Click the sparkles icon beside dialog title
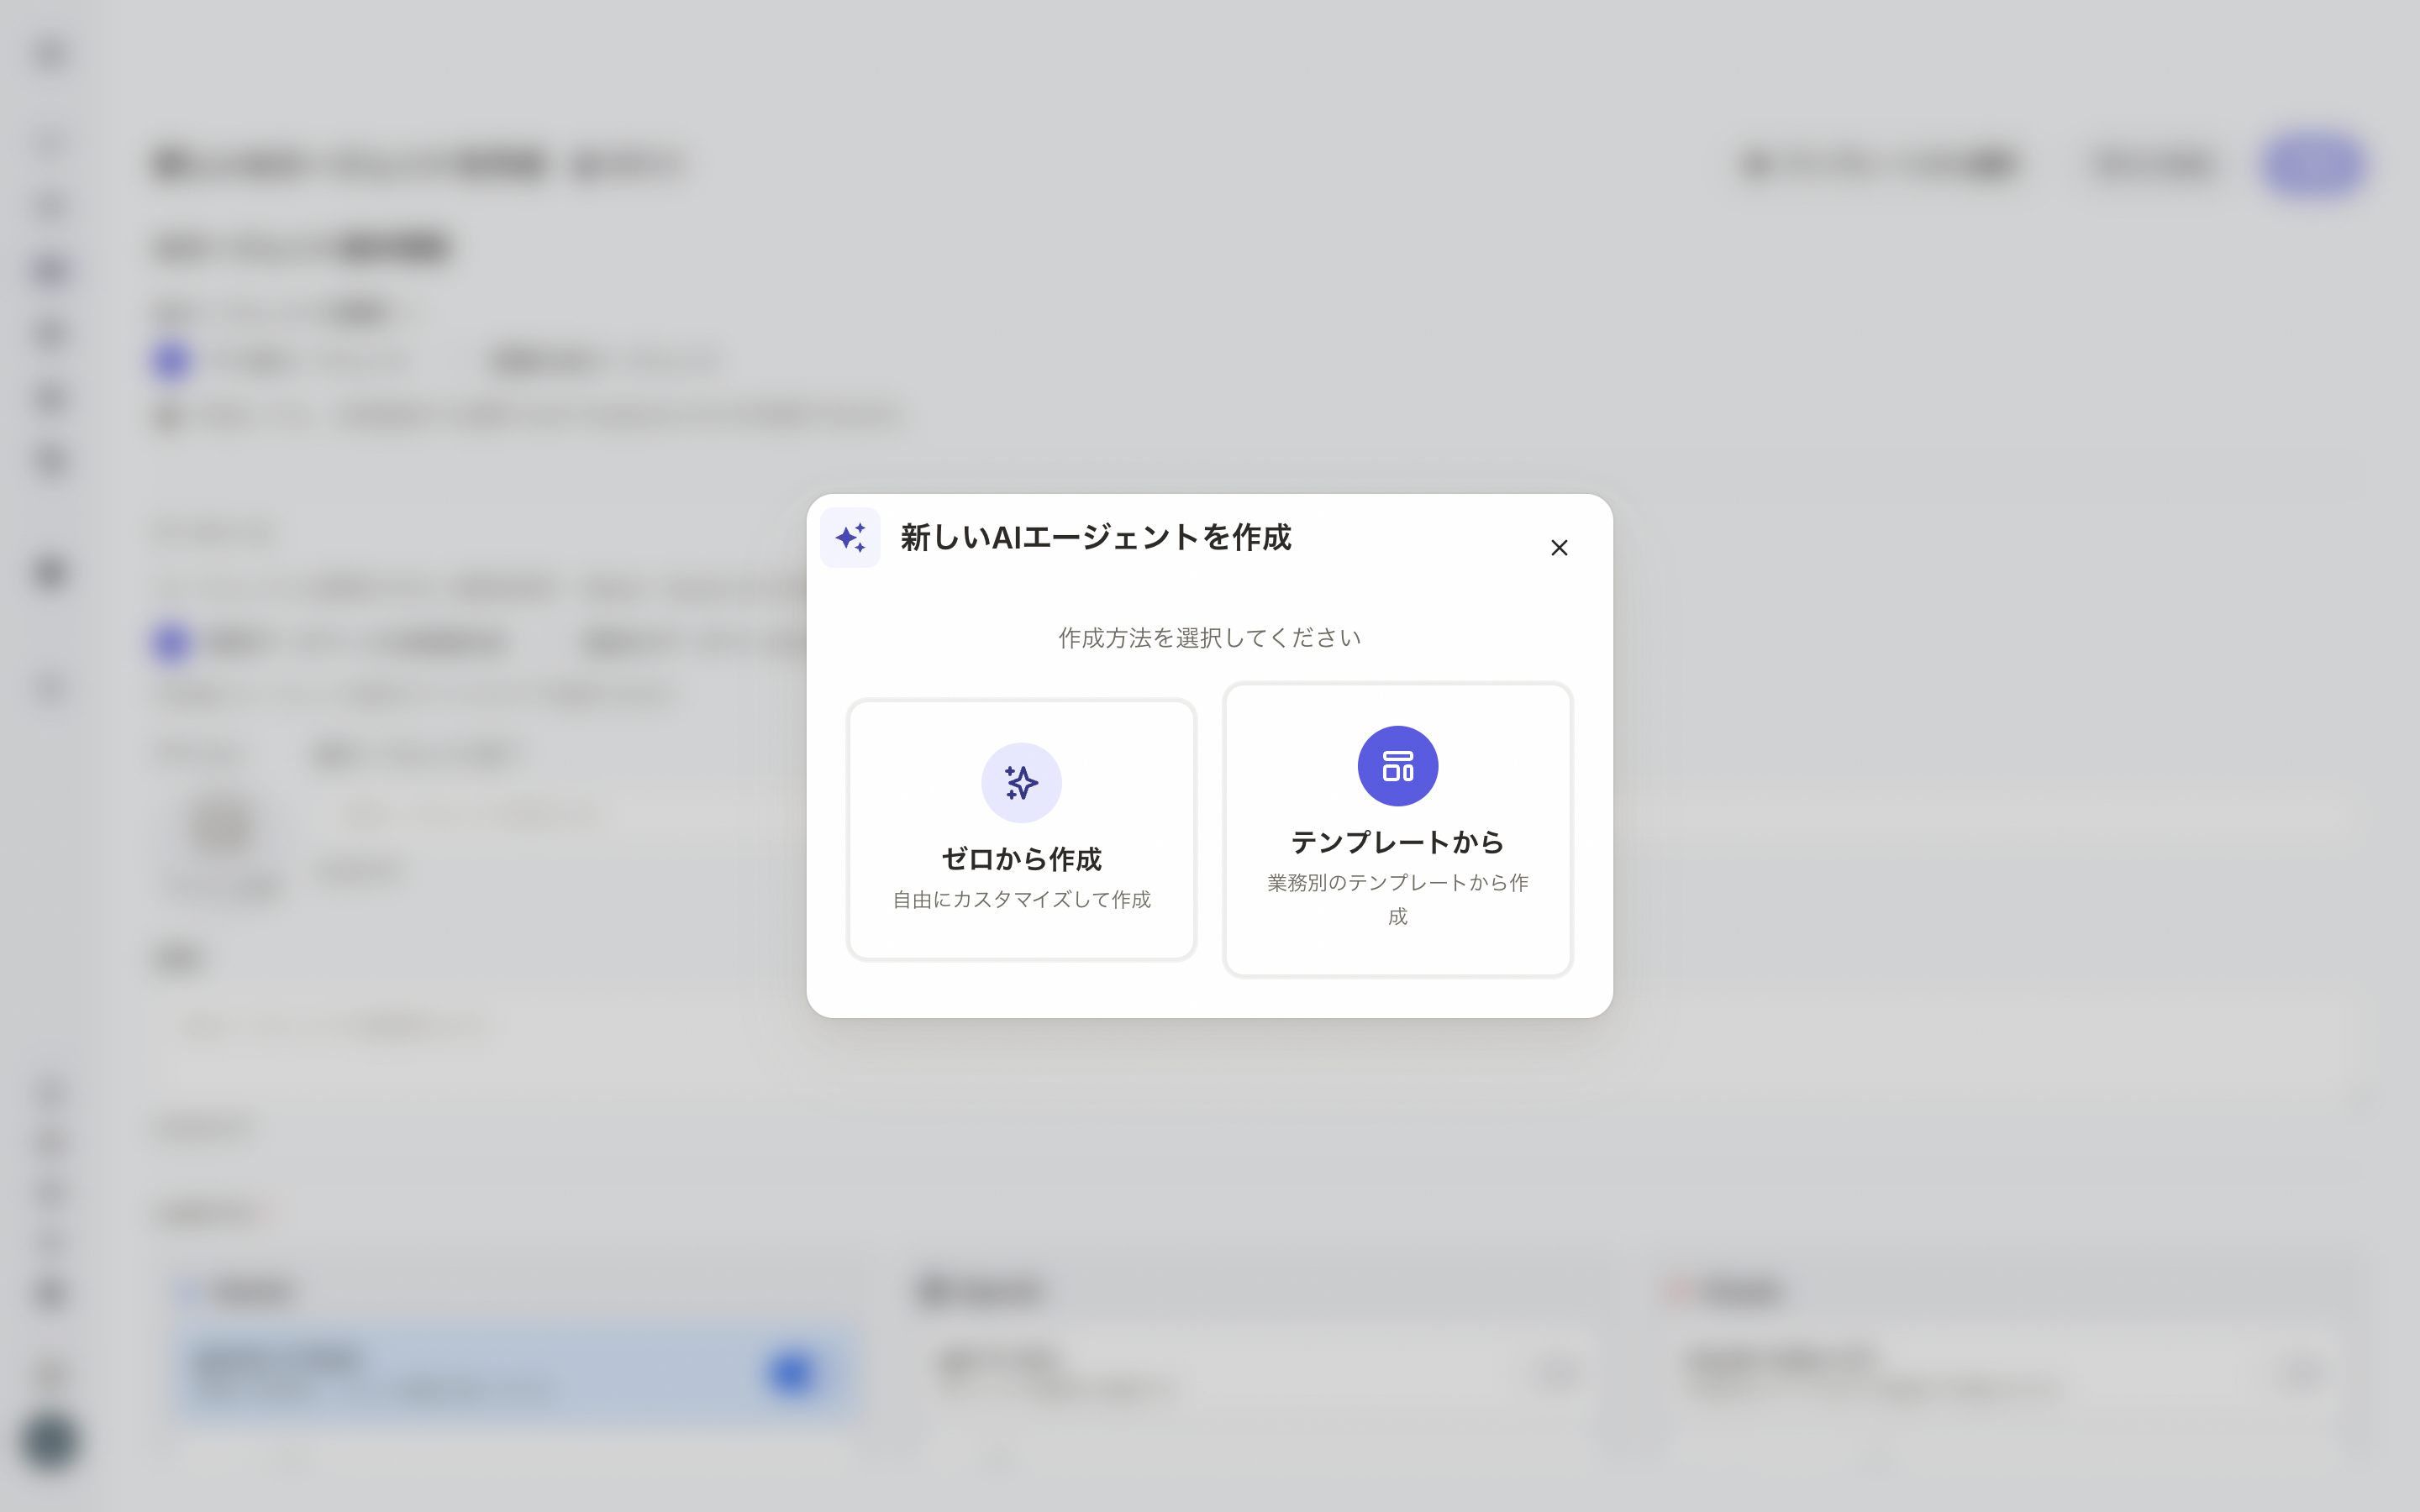The width and height of the screenshot is (2420, 1512). [x=850, y=538]
